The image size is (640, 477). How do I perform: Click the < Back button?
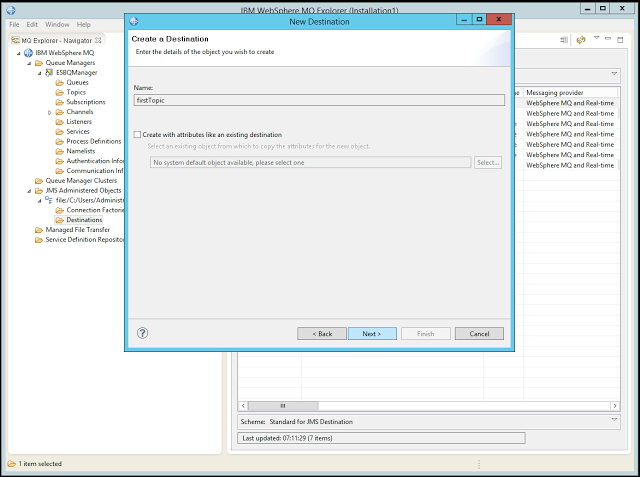pyautogui.click(x=322, y=333)
